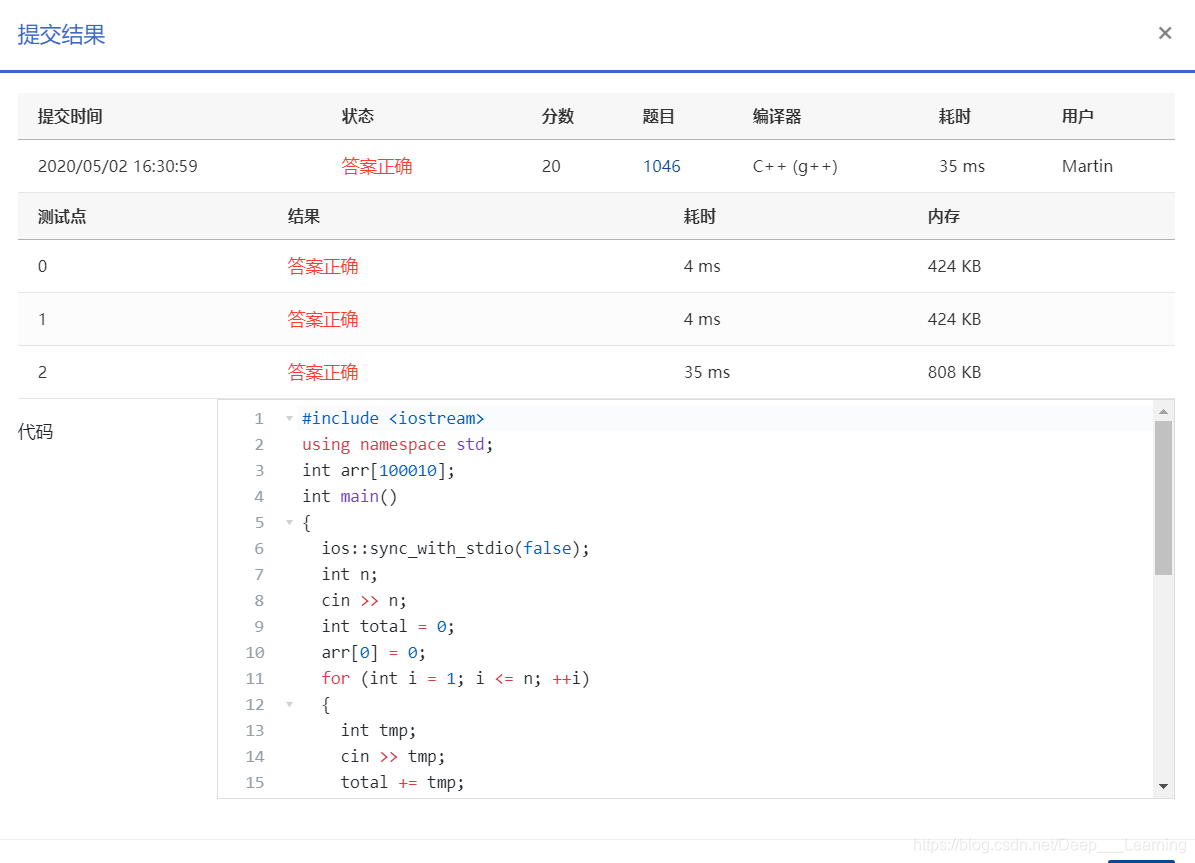Image resolution: width=1195 pixels, height=863 pixels.
Task: Select test point 2 result 答案正确
Action: (x=322, y=371)
